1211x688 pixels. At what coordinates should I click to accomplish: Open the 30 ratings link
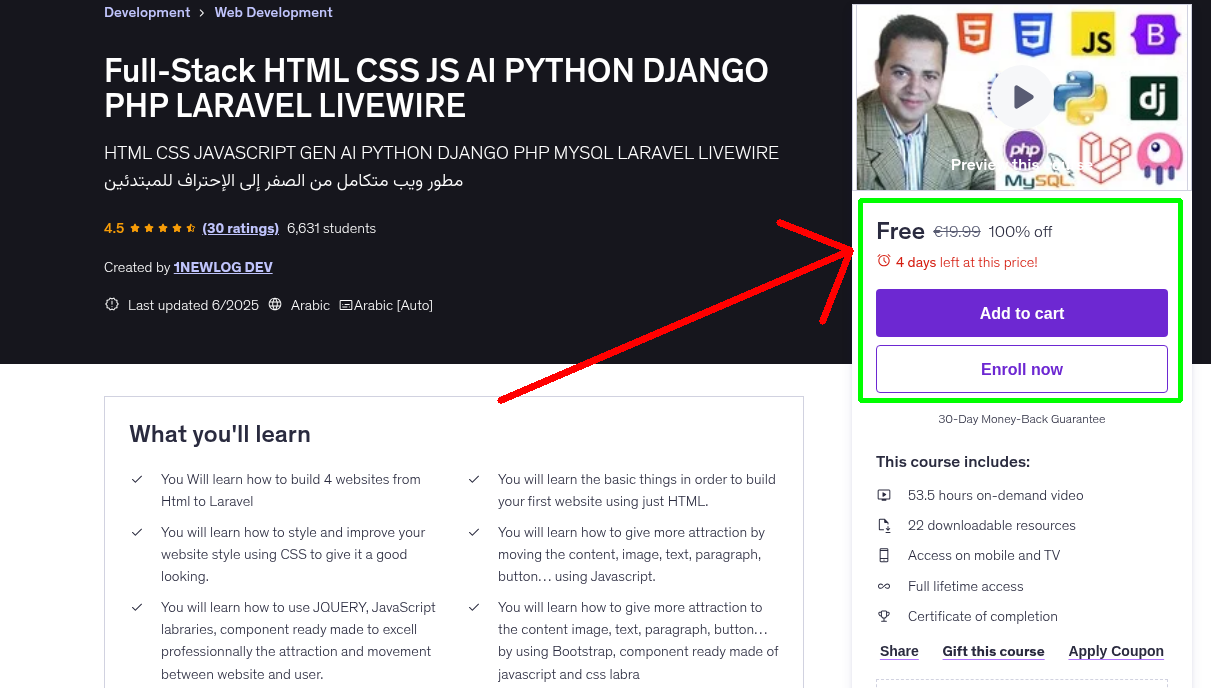point(240,228)
